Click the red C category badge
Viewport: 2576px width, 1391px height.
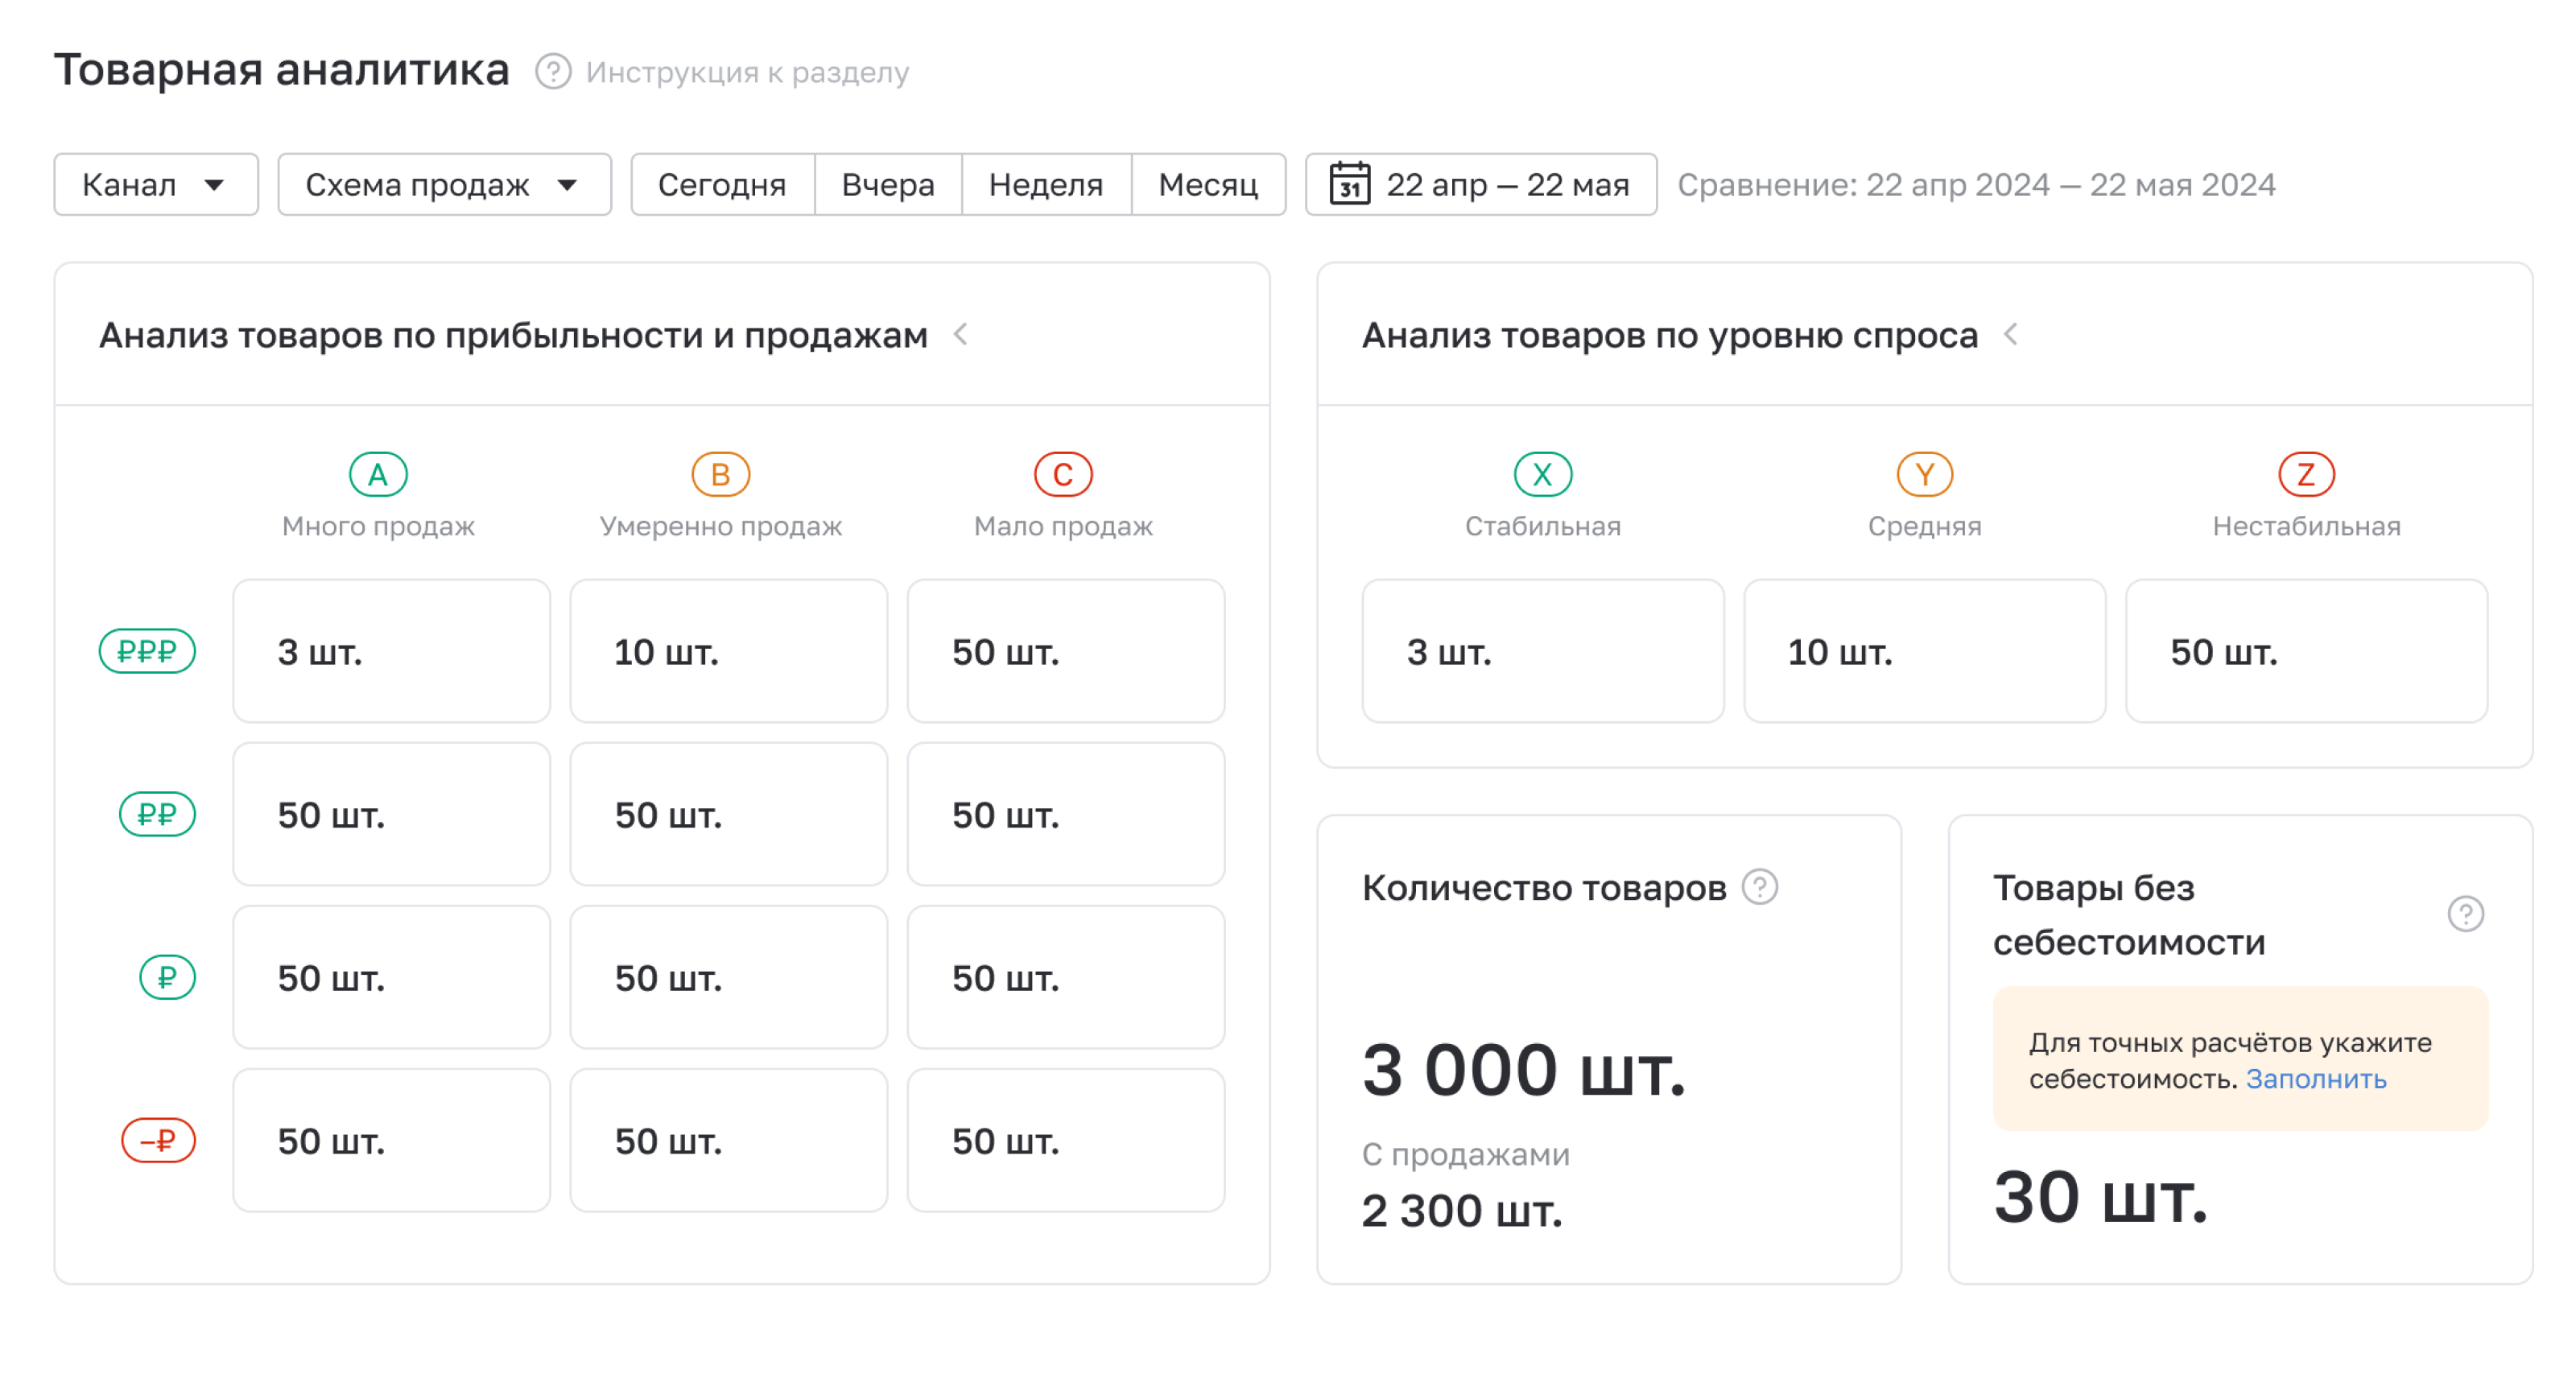click(1063, 474)
